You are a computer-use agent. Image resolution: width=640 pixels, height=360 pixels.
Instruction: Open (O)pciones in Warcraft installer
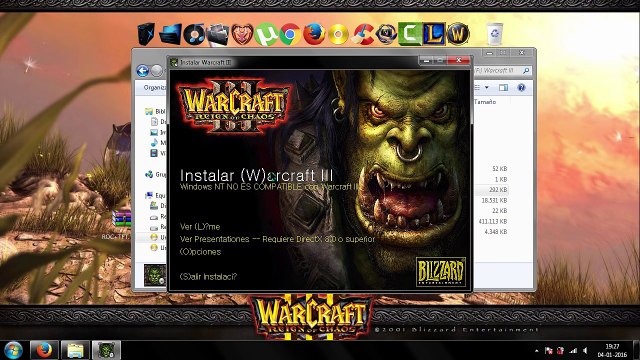point(200,252)
